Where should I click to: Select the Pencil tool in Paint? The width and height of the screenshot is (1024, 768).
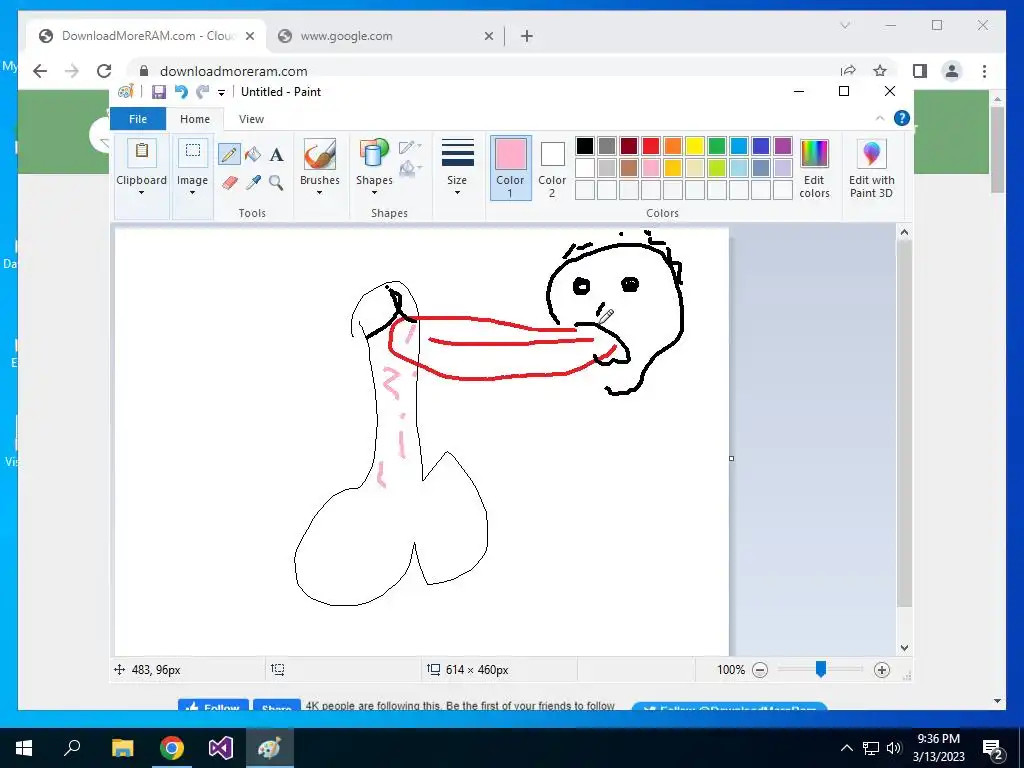tap(229, 155)
